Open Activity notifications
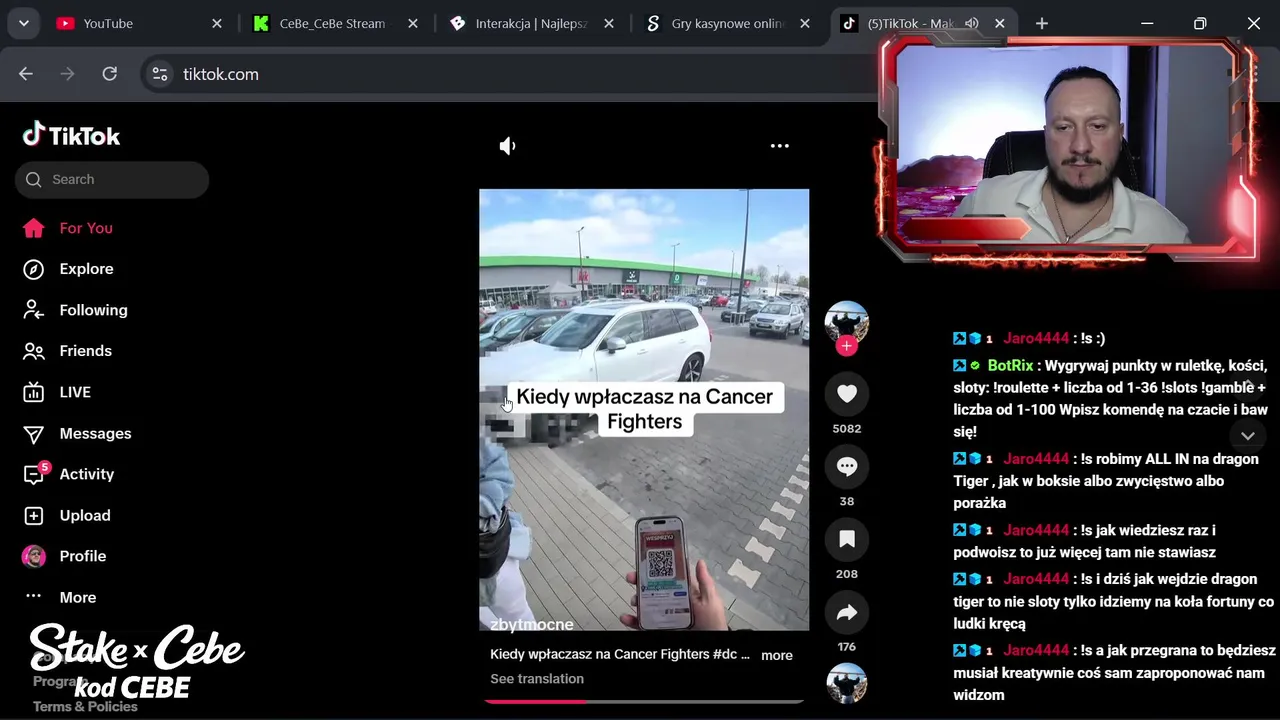The width and height of the screenshot is (1280, 720). coord(68,474)
